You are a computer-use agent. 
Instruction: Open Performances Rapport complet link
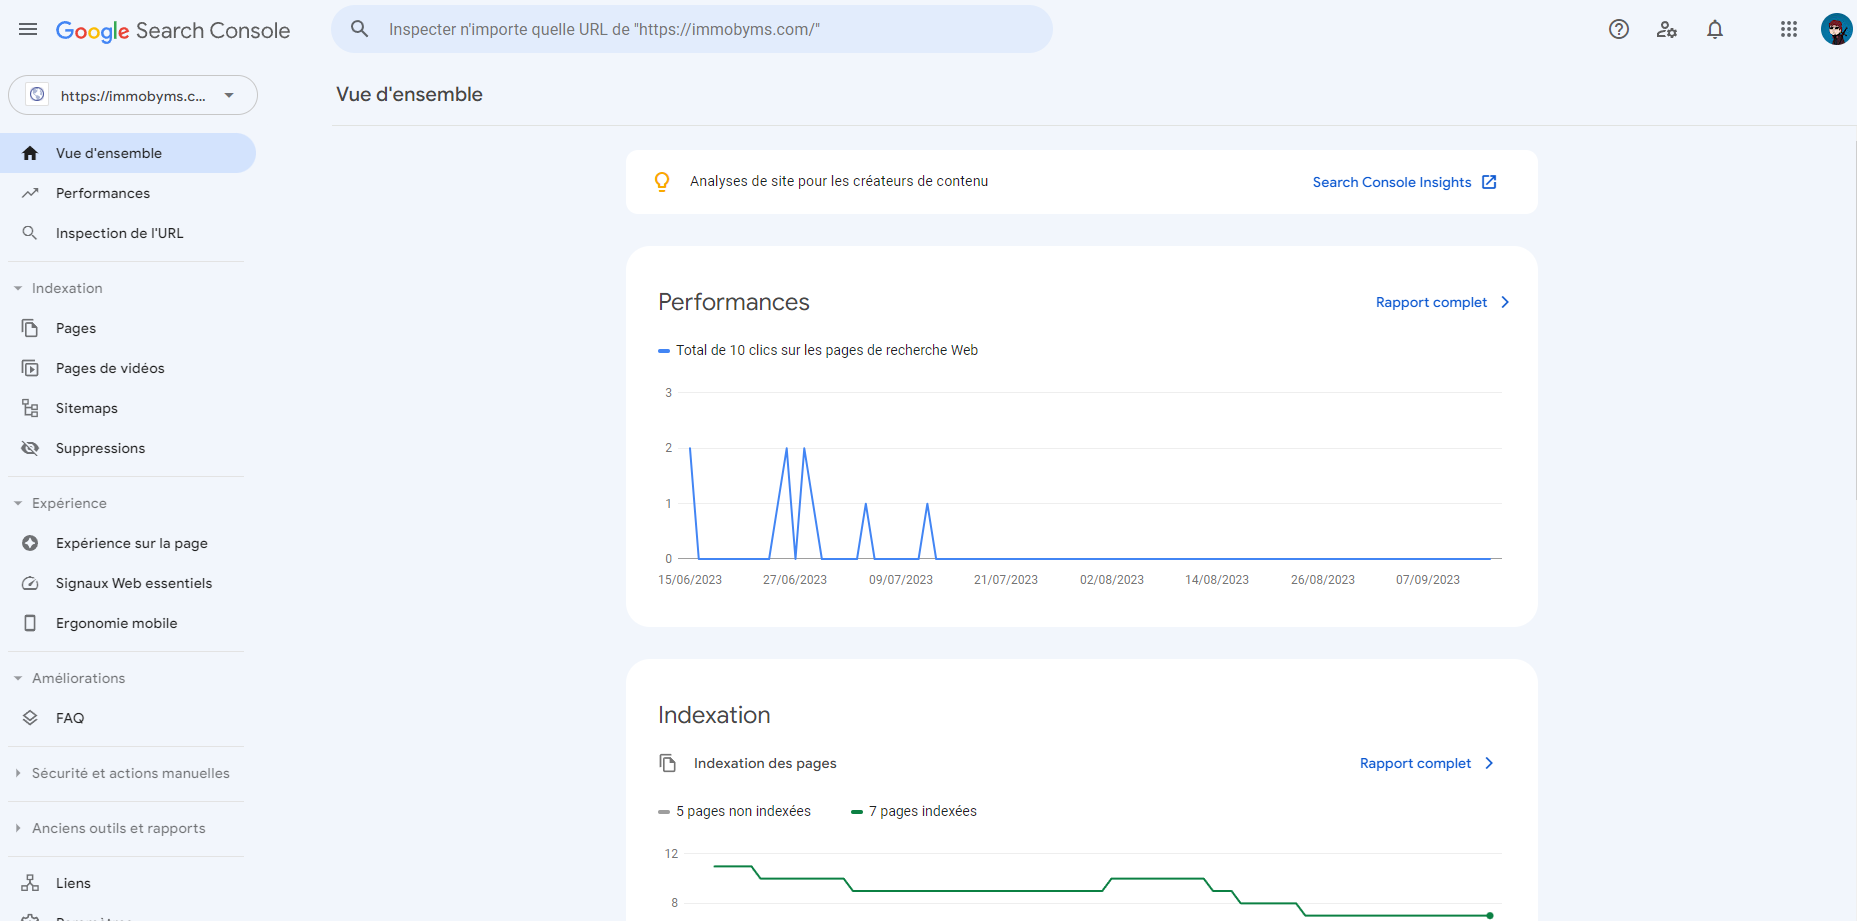pos(1441,302)
